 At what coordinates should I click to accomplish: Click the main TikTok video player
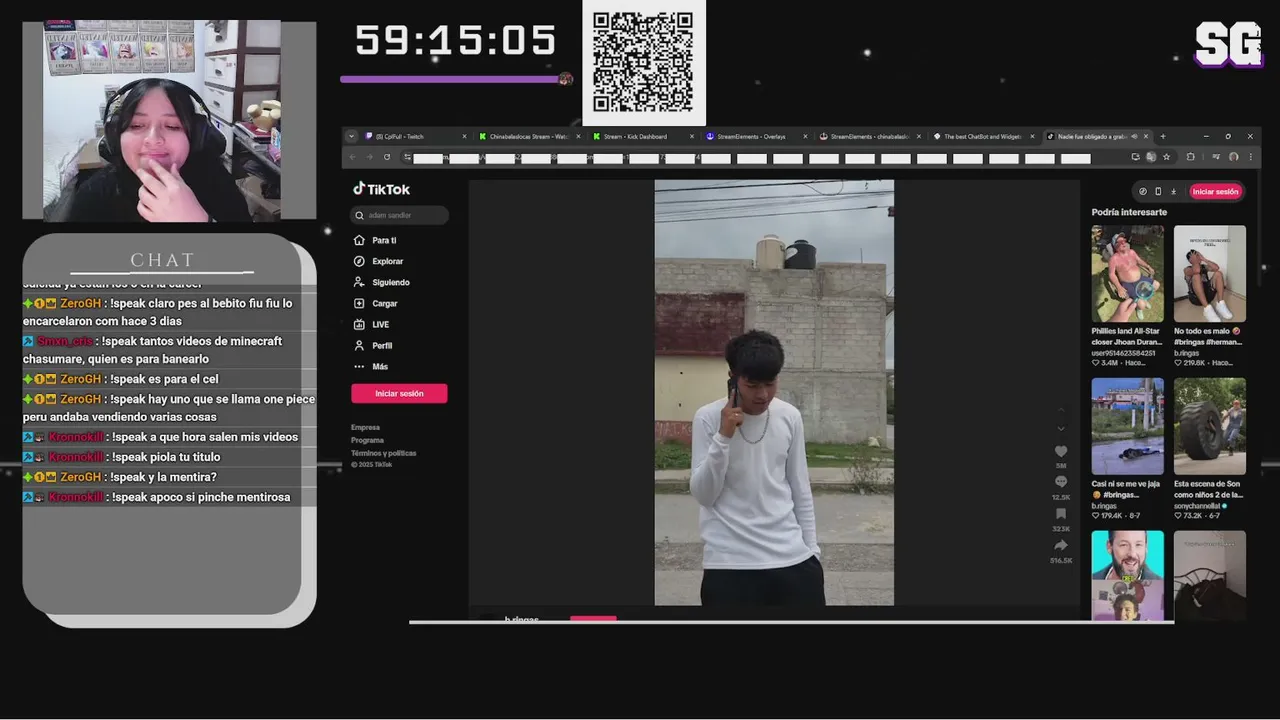(x=774, y=393)
